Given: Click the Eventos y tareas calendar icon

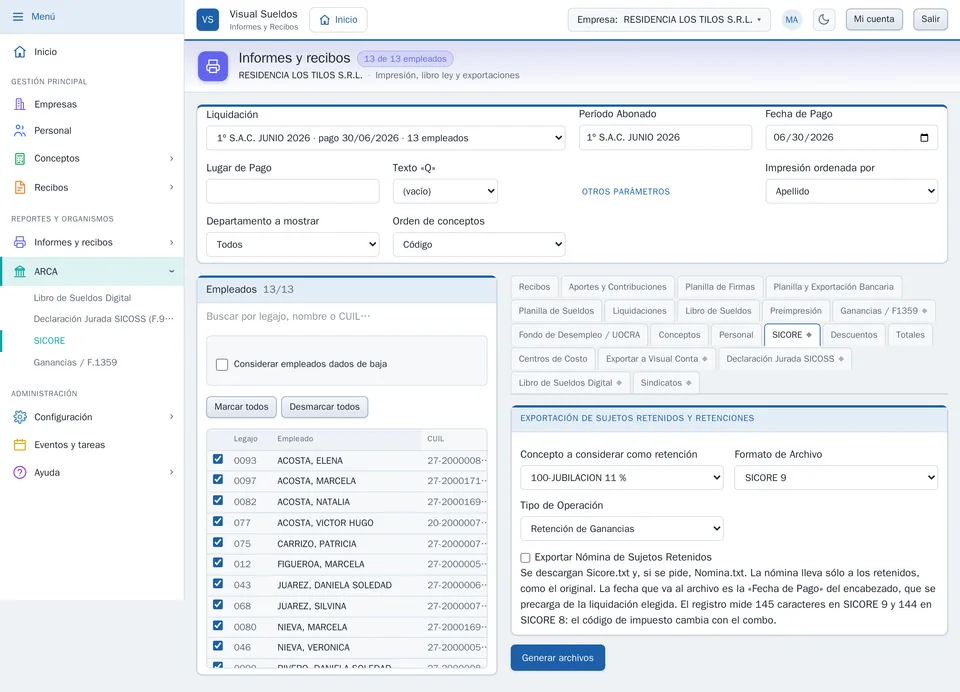Looking at the screenshot, I should point(20,445).
